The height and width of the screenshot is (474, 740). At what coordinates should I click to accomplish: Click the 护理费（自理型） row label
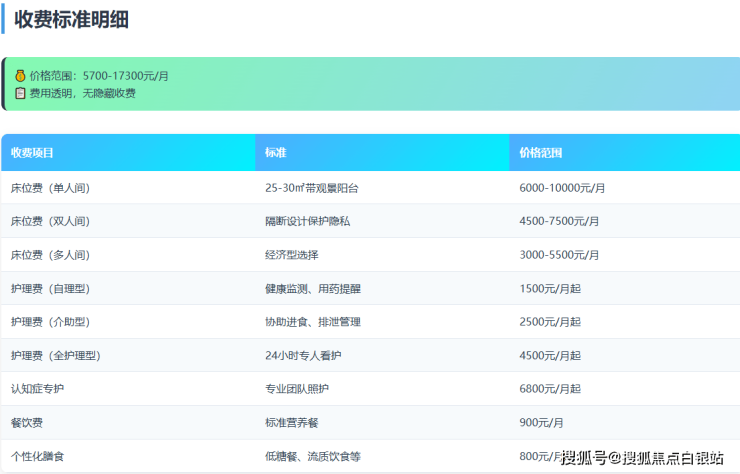pos(50,289)
